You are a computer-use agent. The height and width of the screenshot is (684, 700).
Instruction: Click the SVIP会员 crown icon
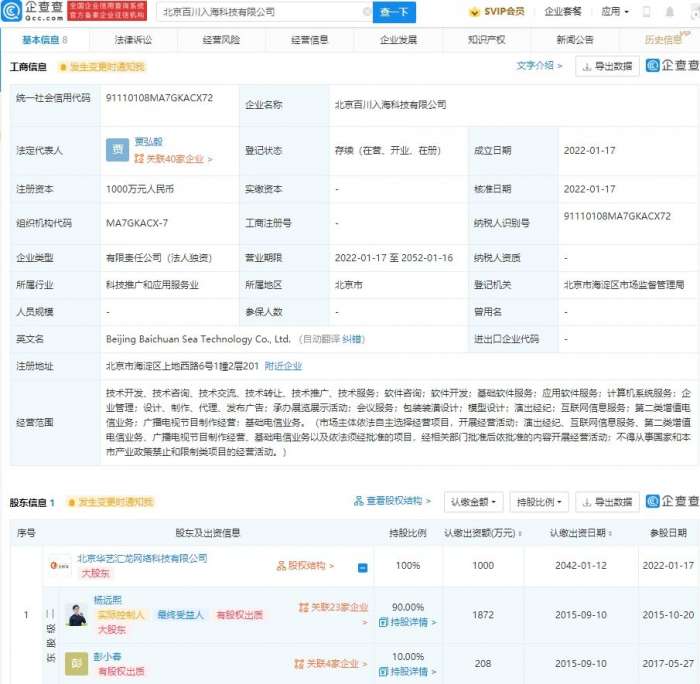pos(475,13)
